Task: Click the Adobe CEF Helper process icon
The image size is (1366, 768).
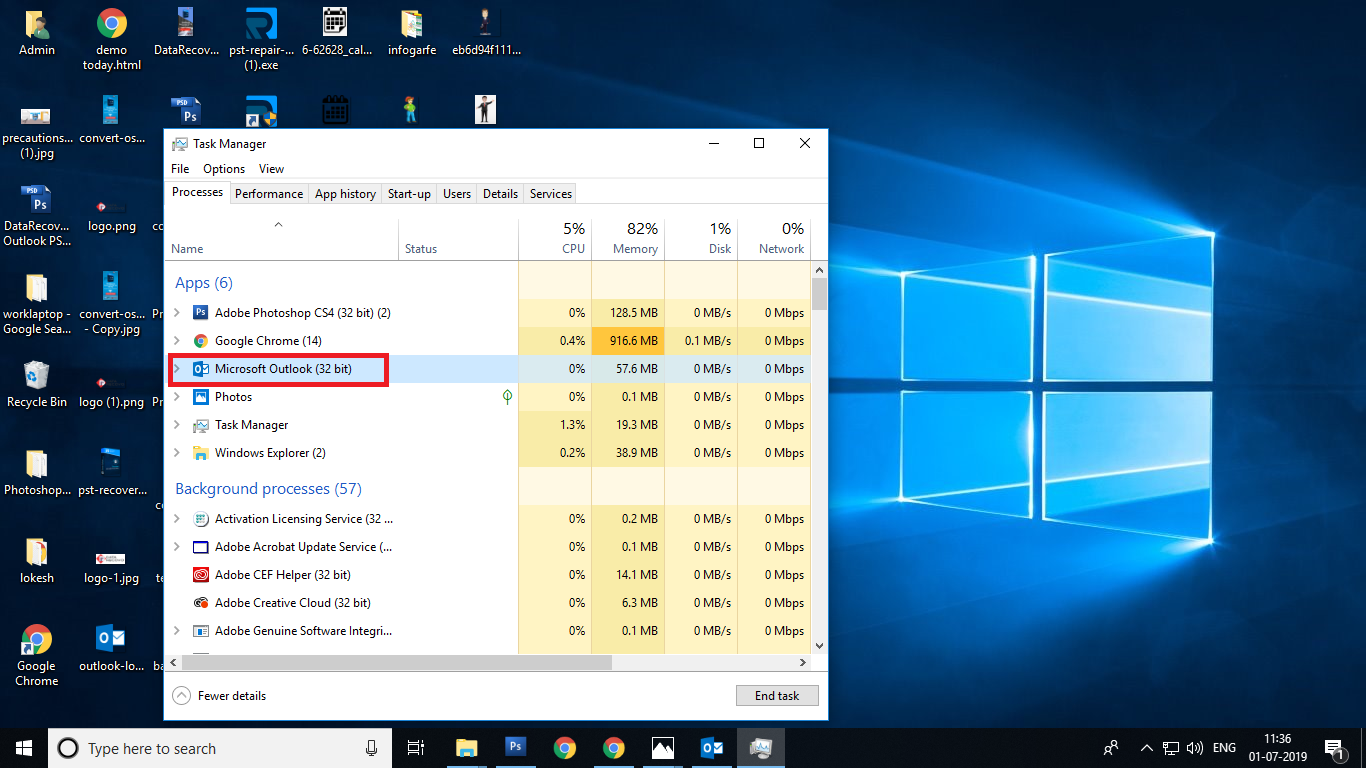Action: [x=200, y=575]
